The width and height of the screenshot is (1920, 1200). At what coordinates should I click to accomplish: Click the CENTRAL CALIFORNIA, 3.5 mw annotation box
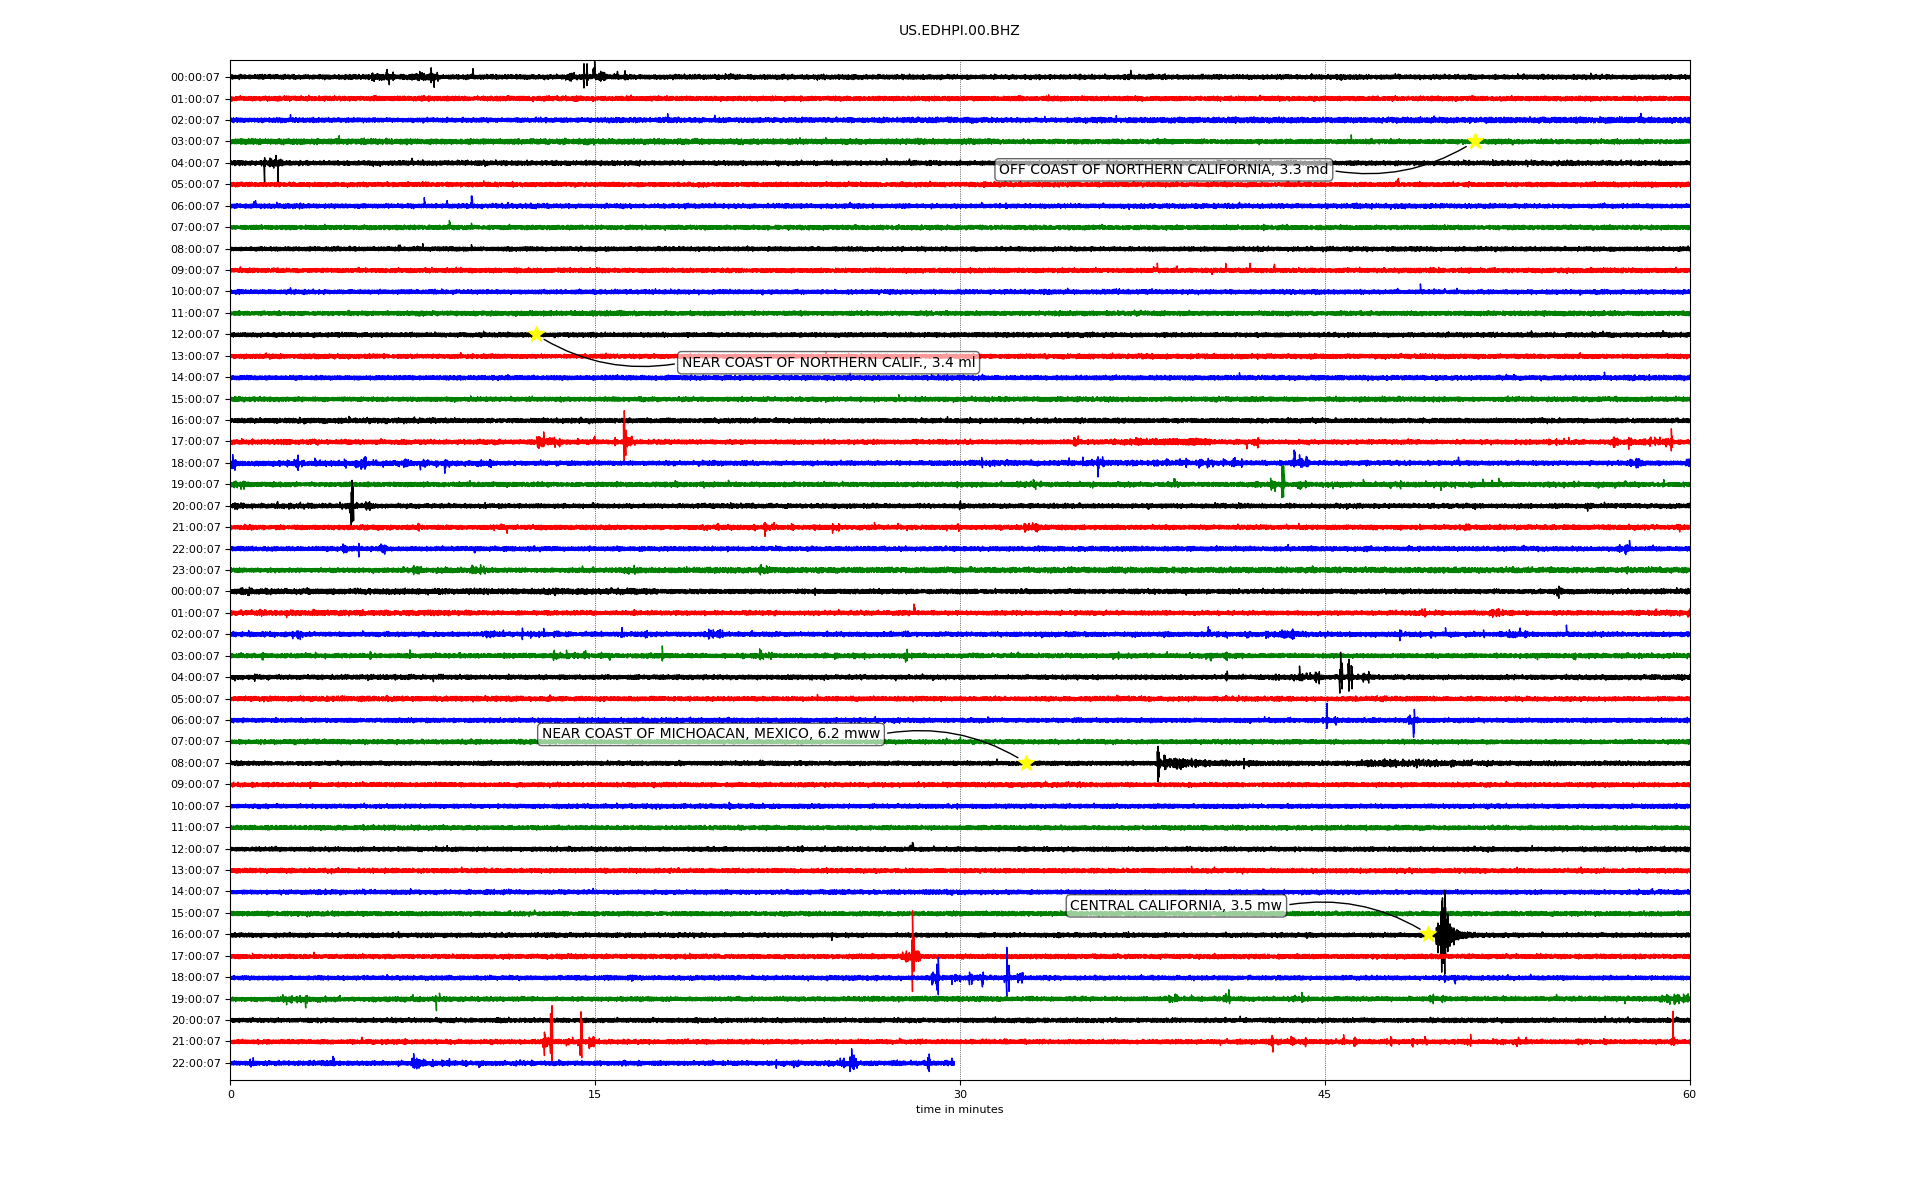tap(1176, 906)
